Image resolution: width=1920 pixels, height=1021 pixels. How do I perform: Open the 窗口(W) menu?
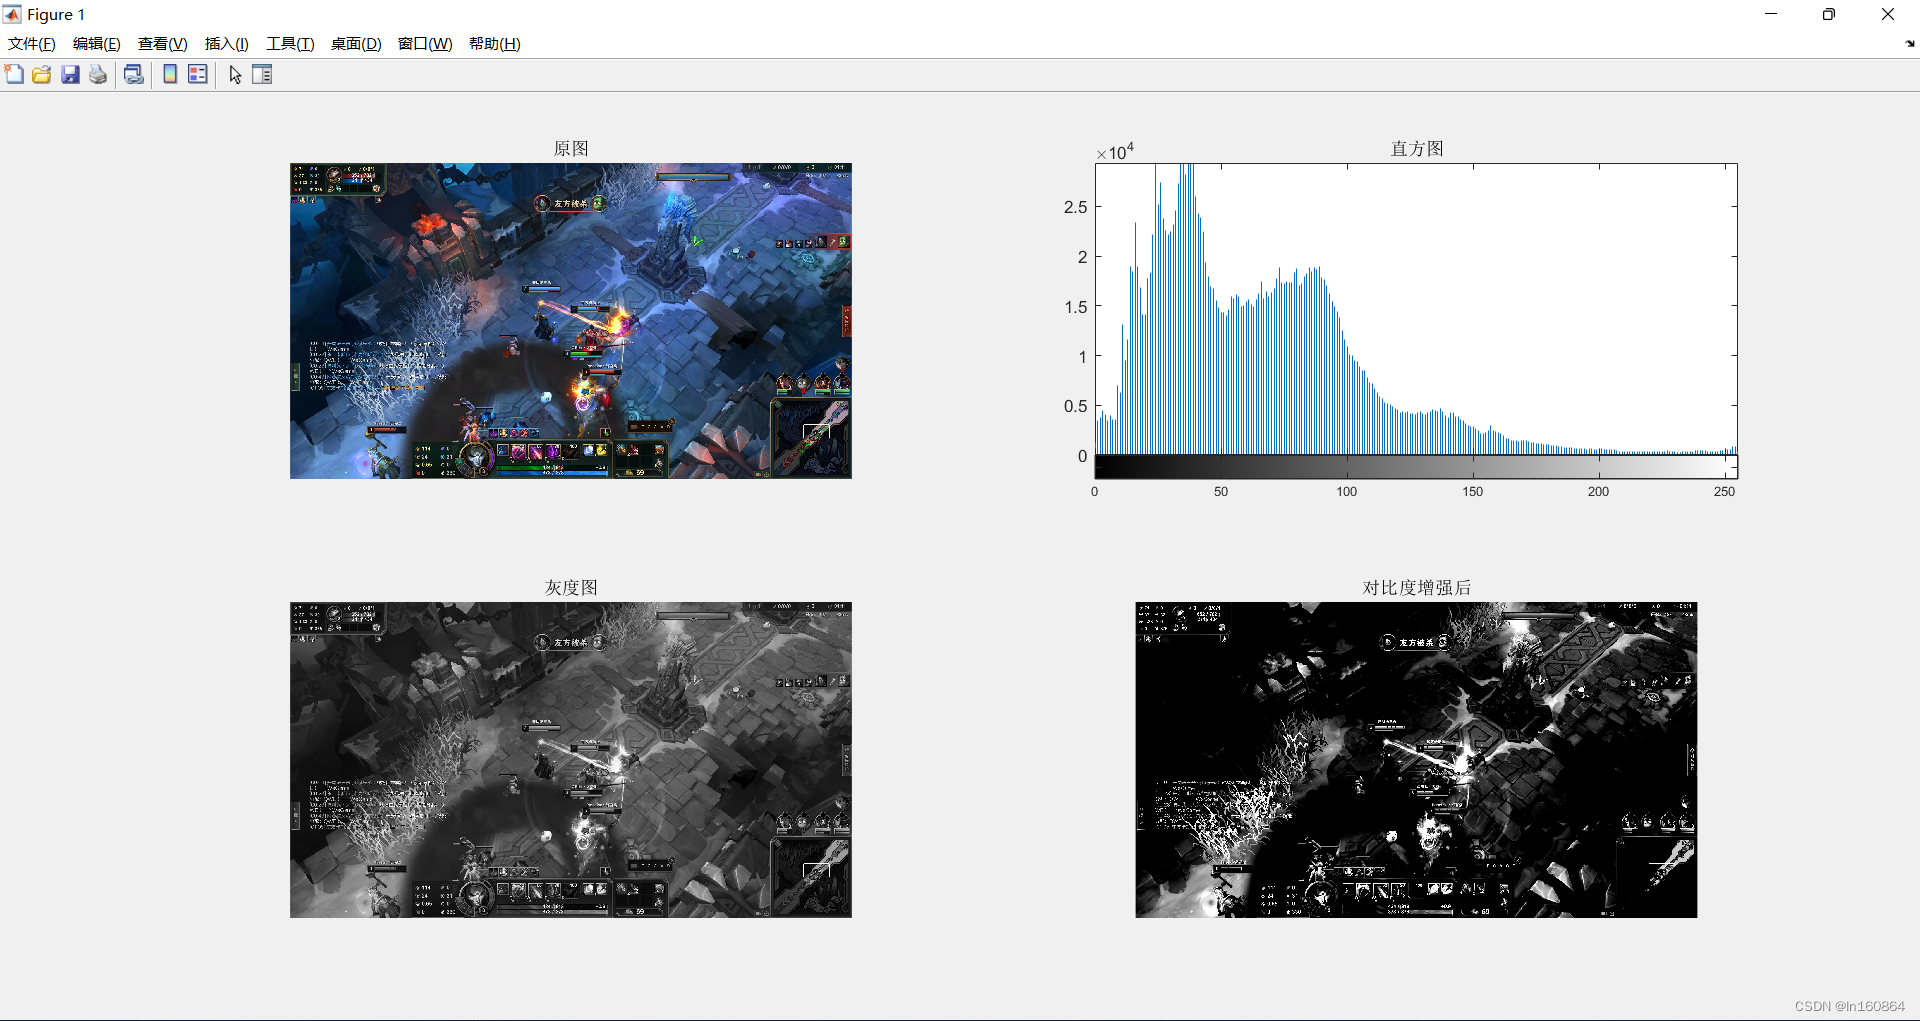[x=425, y=43]
